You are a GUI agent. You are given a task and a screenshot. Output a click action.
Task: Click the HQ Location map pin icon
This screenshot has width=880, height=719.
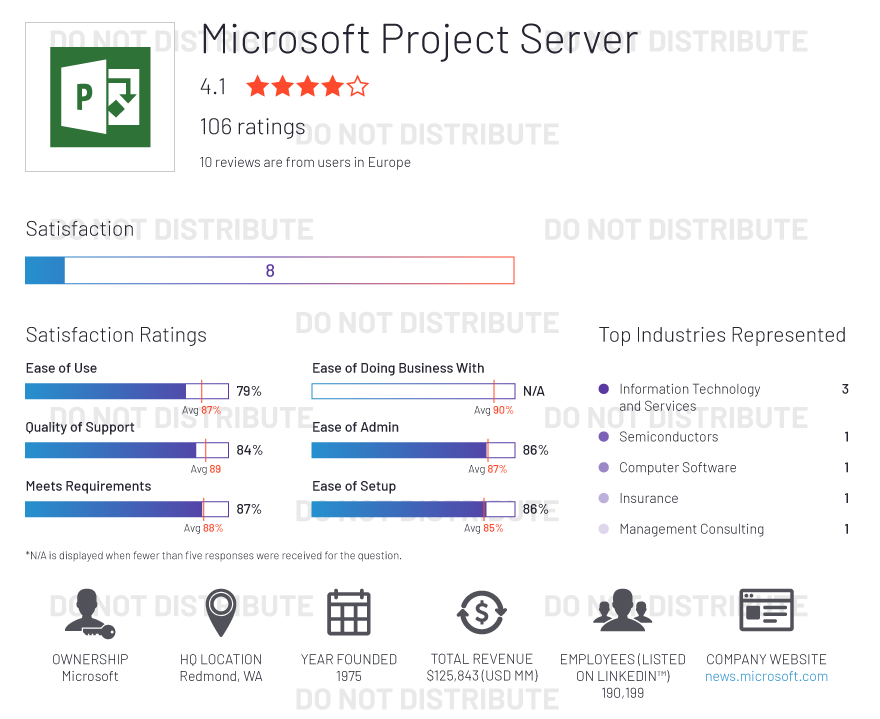coord(221,613)
